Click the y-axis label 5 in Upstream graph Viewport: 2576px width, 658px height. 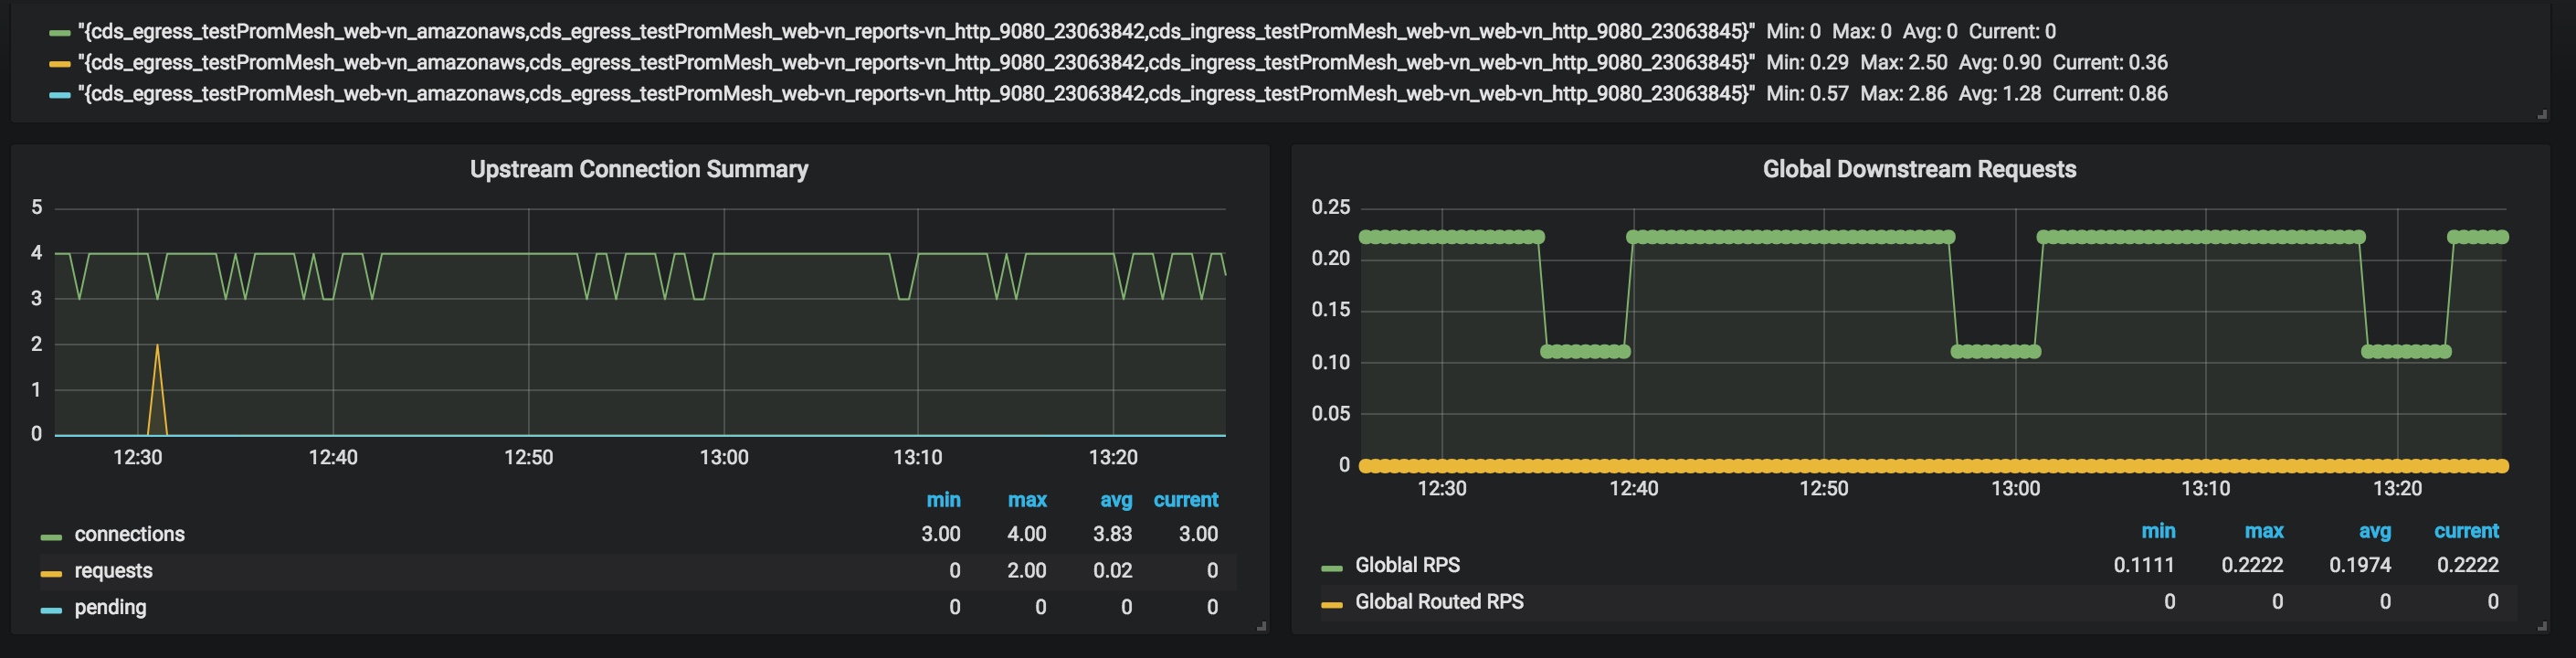pyautogui.click(x=37, y=207)
